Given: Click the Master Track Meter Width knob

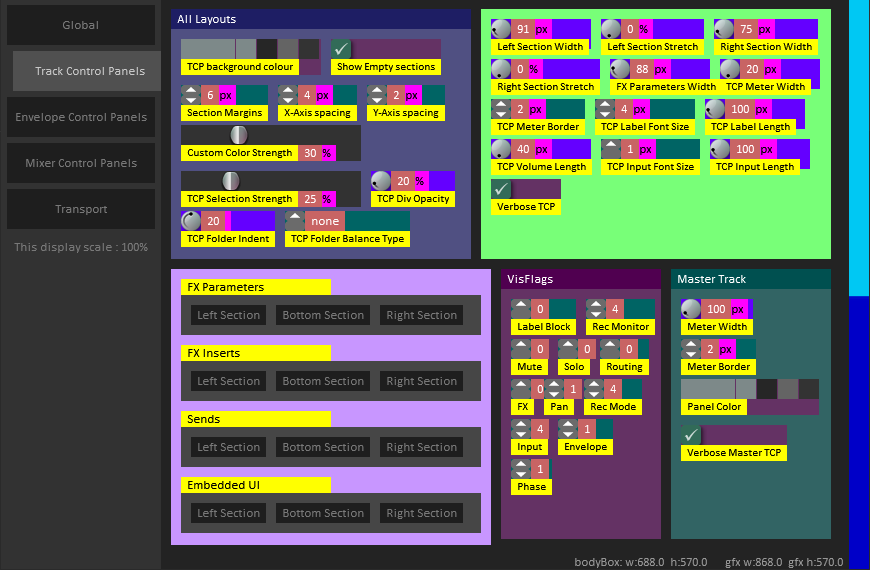Looking at the screenshot, I should tap(691, 309).
